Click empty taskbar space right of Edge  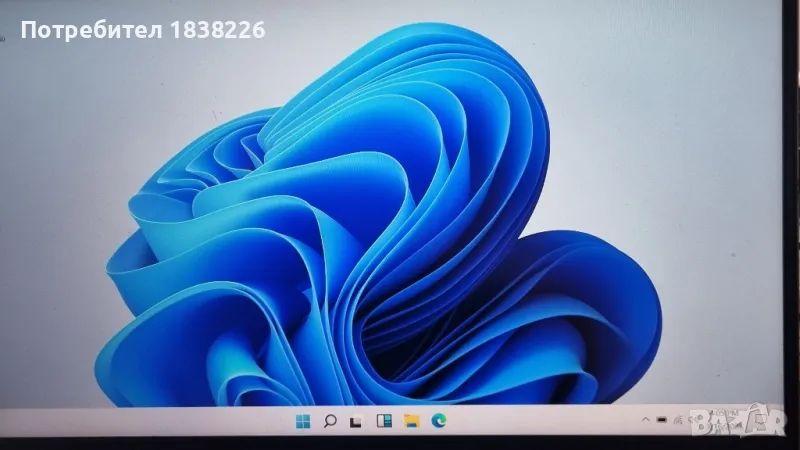[x=540, y=421]
